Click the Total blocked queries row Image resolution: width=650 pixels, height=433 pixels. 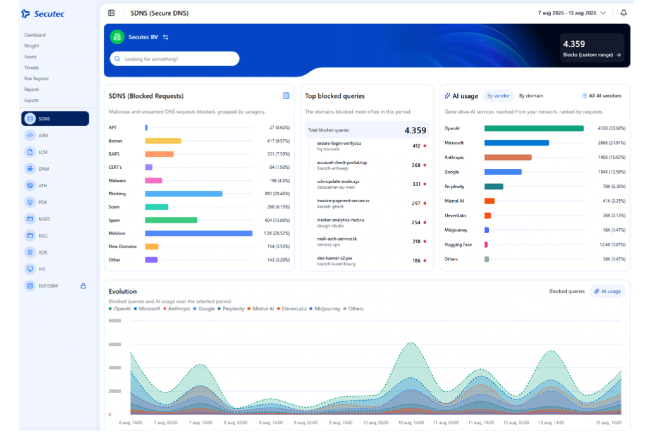[x=367, y=130]
